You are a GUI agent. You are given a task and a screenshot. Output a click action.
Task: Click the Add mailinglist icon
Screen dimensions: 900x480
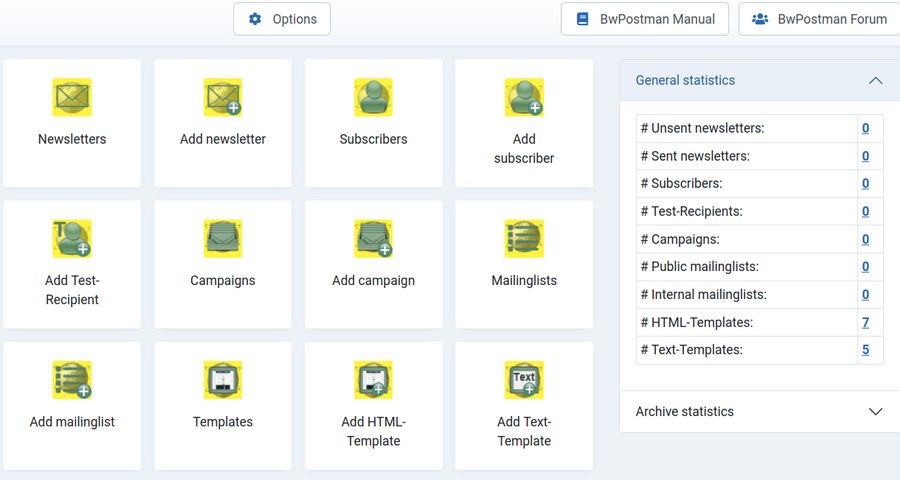[x=72, y=380]
